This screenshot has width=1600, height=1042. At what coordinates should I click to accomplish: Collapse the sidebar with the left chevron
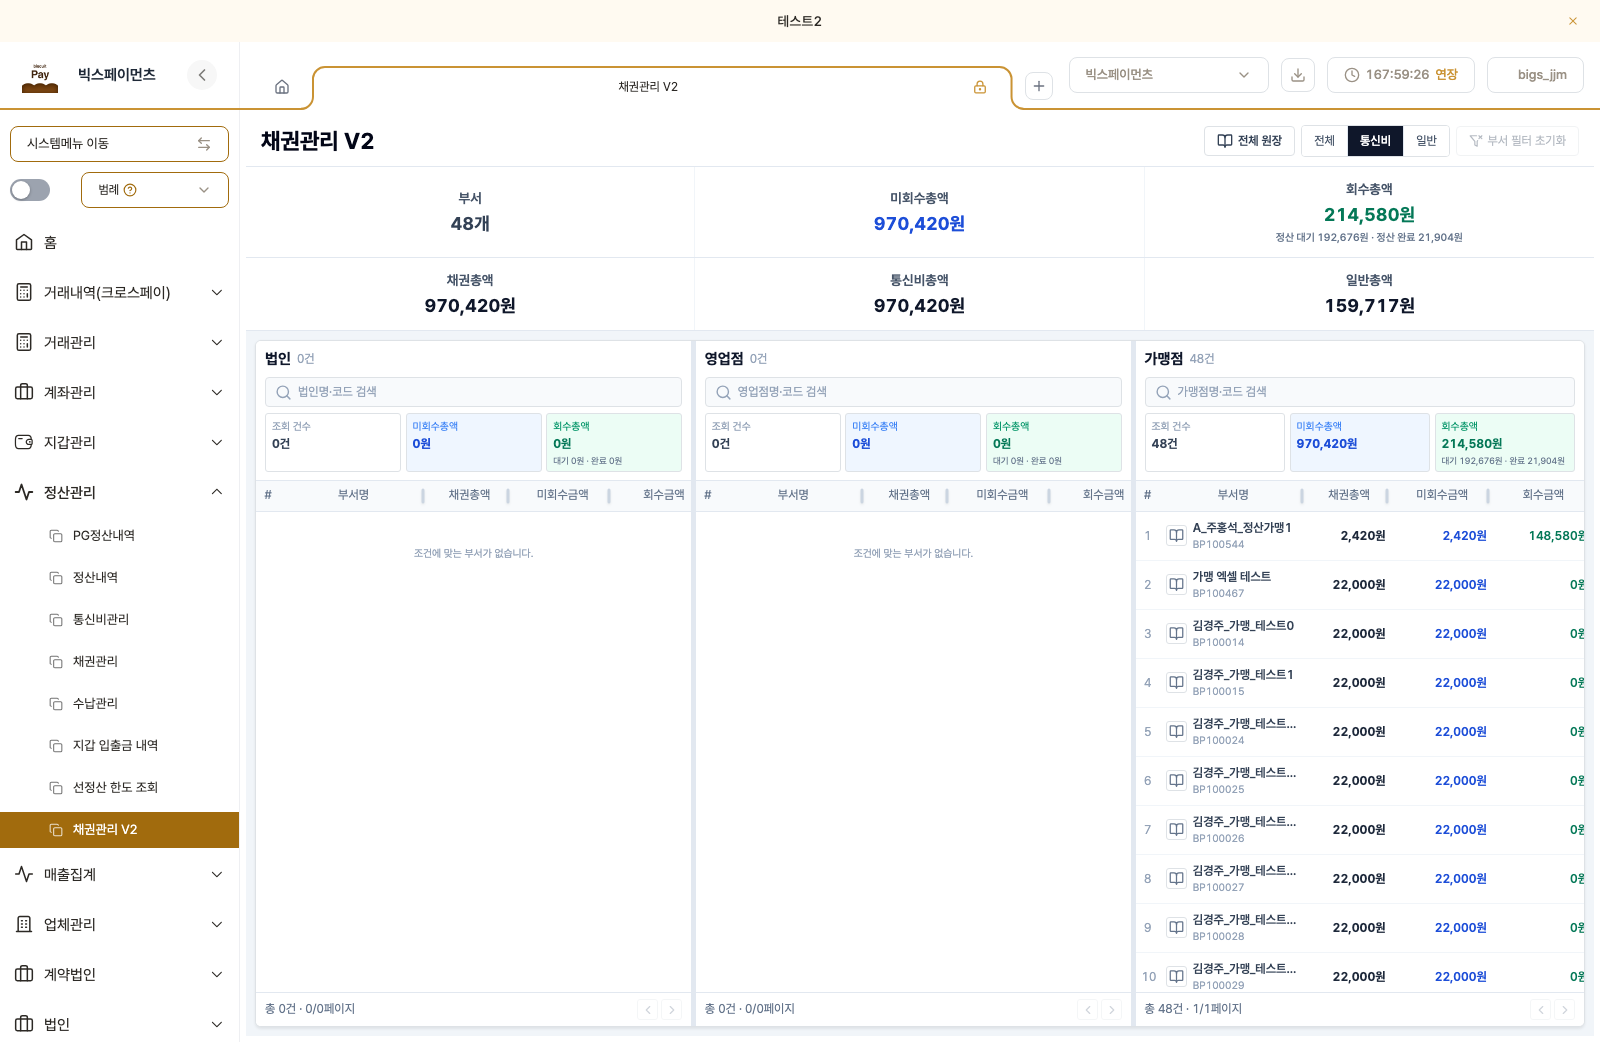coord(202,75)
